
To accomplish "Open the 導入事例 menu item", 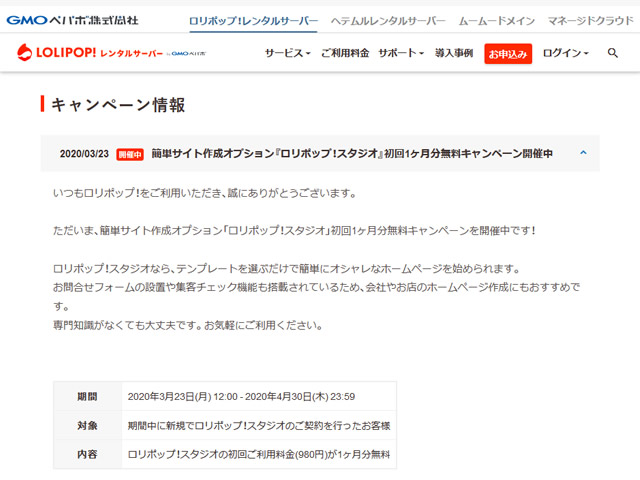I will (x=454, y=53).
